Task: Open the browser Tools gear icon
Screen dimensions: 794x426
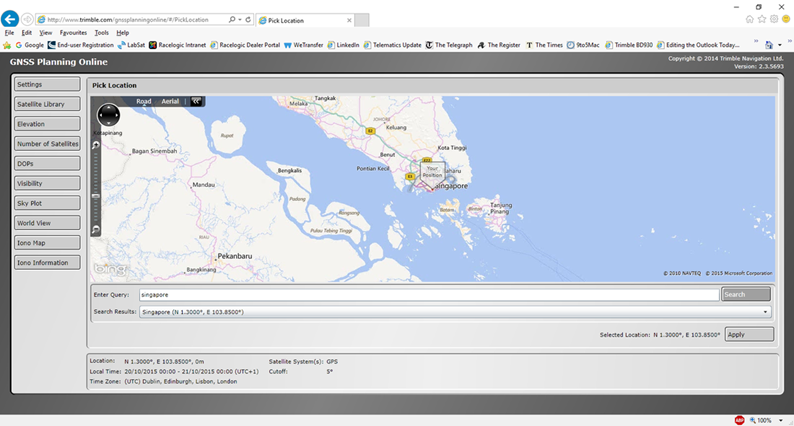Action: click(774, 19)
